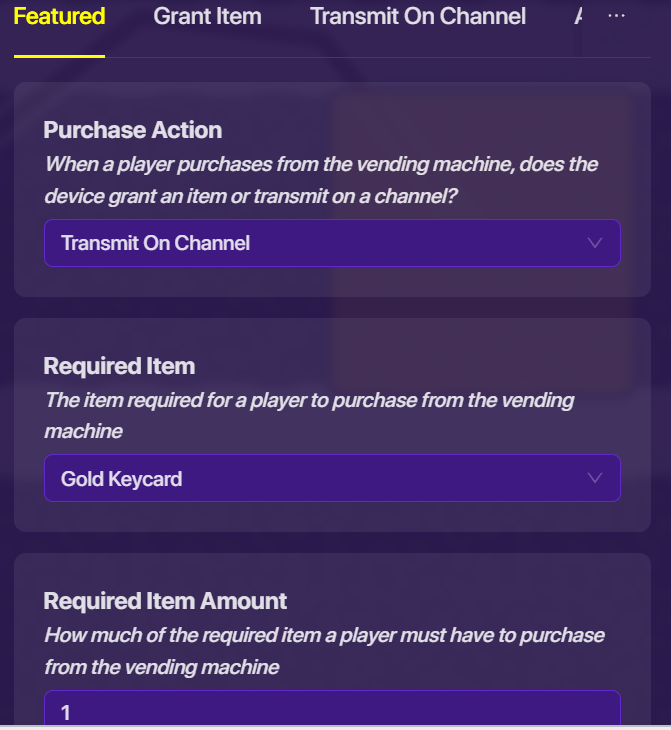
Task: Click the Purchase Action dropdown chevron arrow
Action: [595, 243]
